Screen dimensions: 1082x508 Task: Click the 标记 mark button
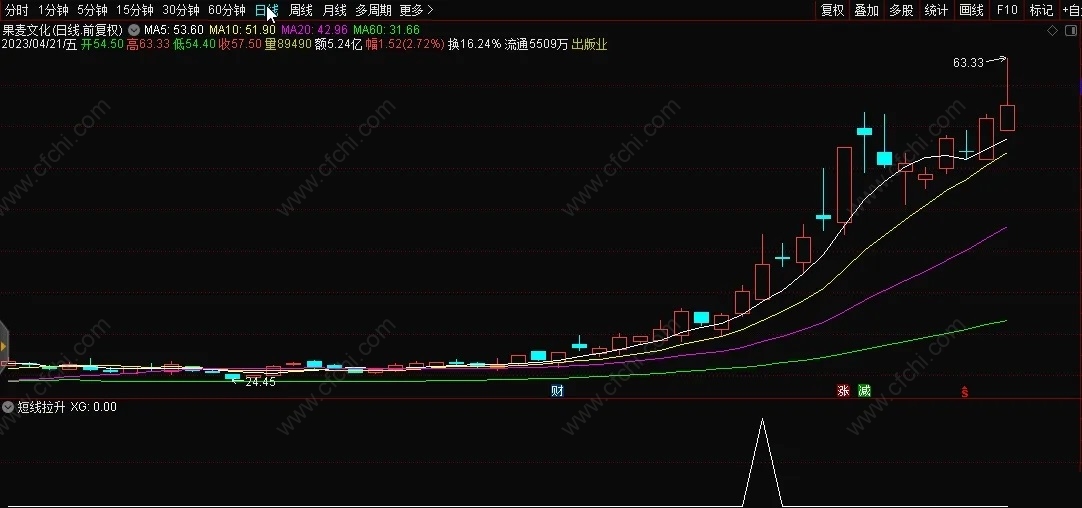[x=1041, y=10]
